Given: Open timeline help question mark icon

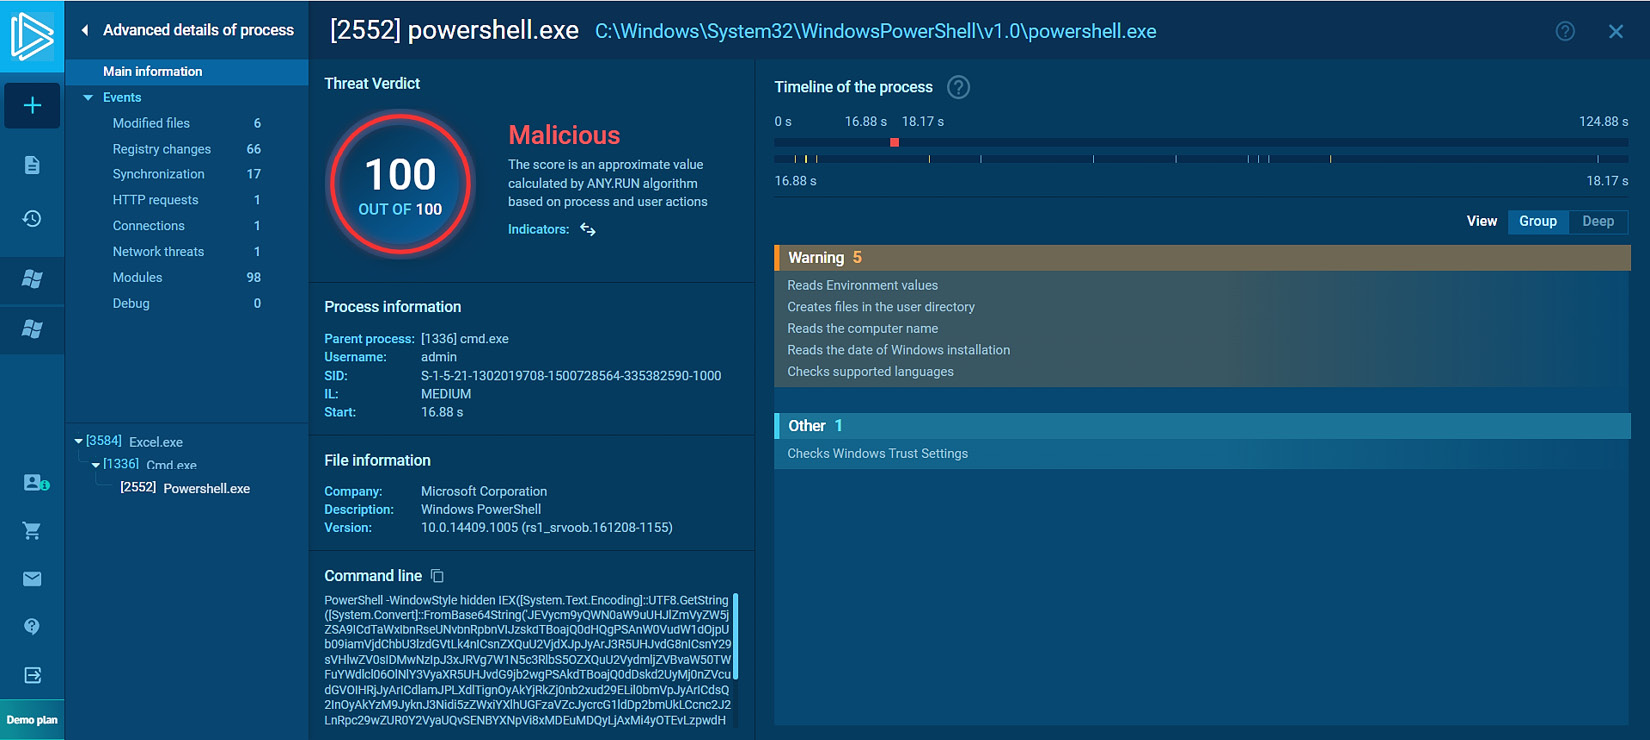Looking at the screenshot, I should pyautogui.click(x=958, y=87).
